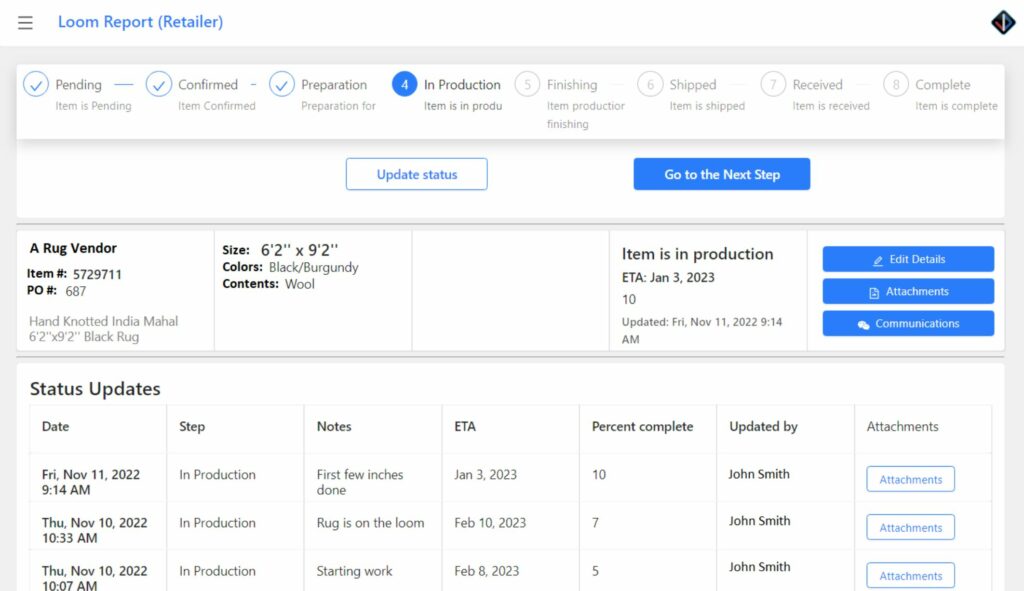1024x591 pixels.
Task: Click the Percent complete column header
Action: (x=643, y=426)
